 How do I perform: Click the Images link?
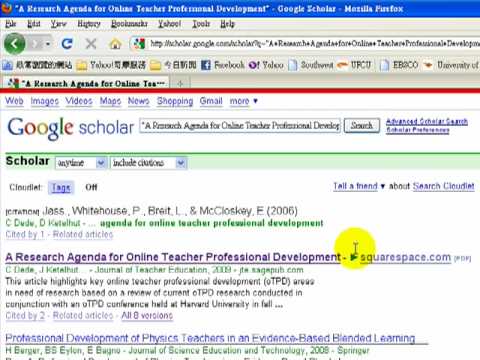tap(45, 101)
